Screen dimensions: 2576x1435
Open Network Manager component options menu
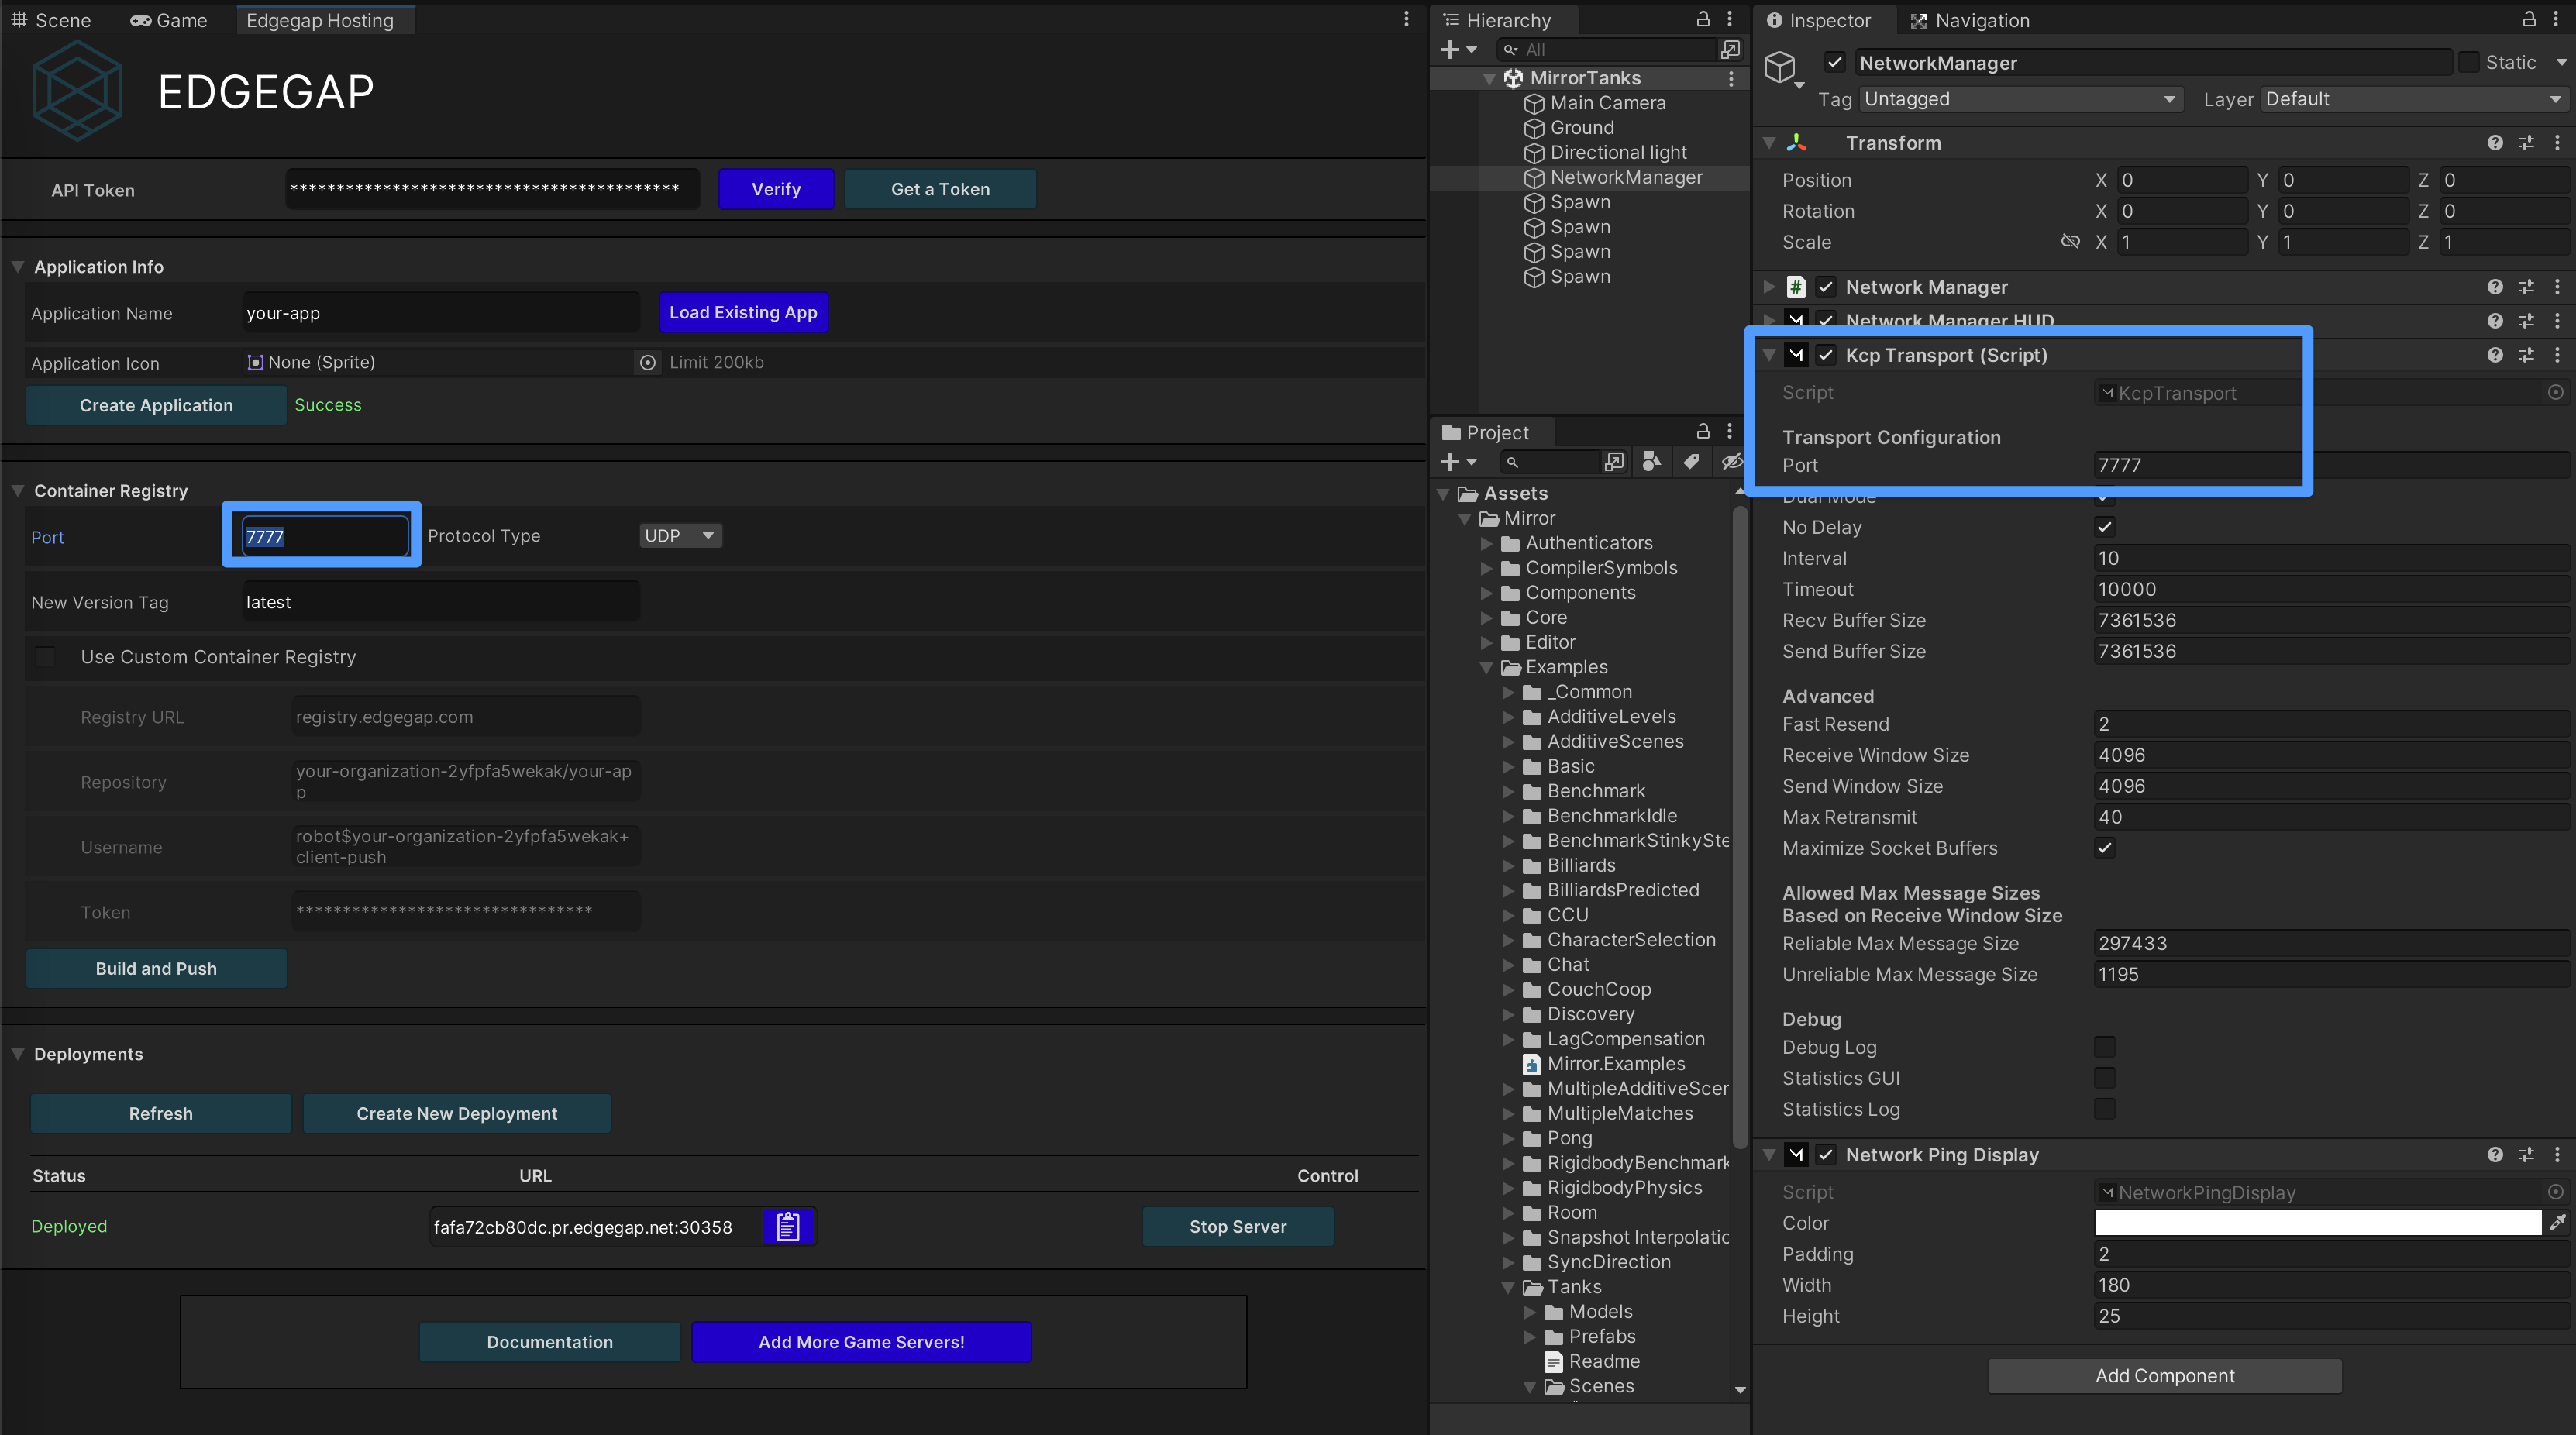(x=2557, y=287)
